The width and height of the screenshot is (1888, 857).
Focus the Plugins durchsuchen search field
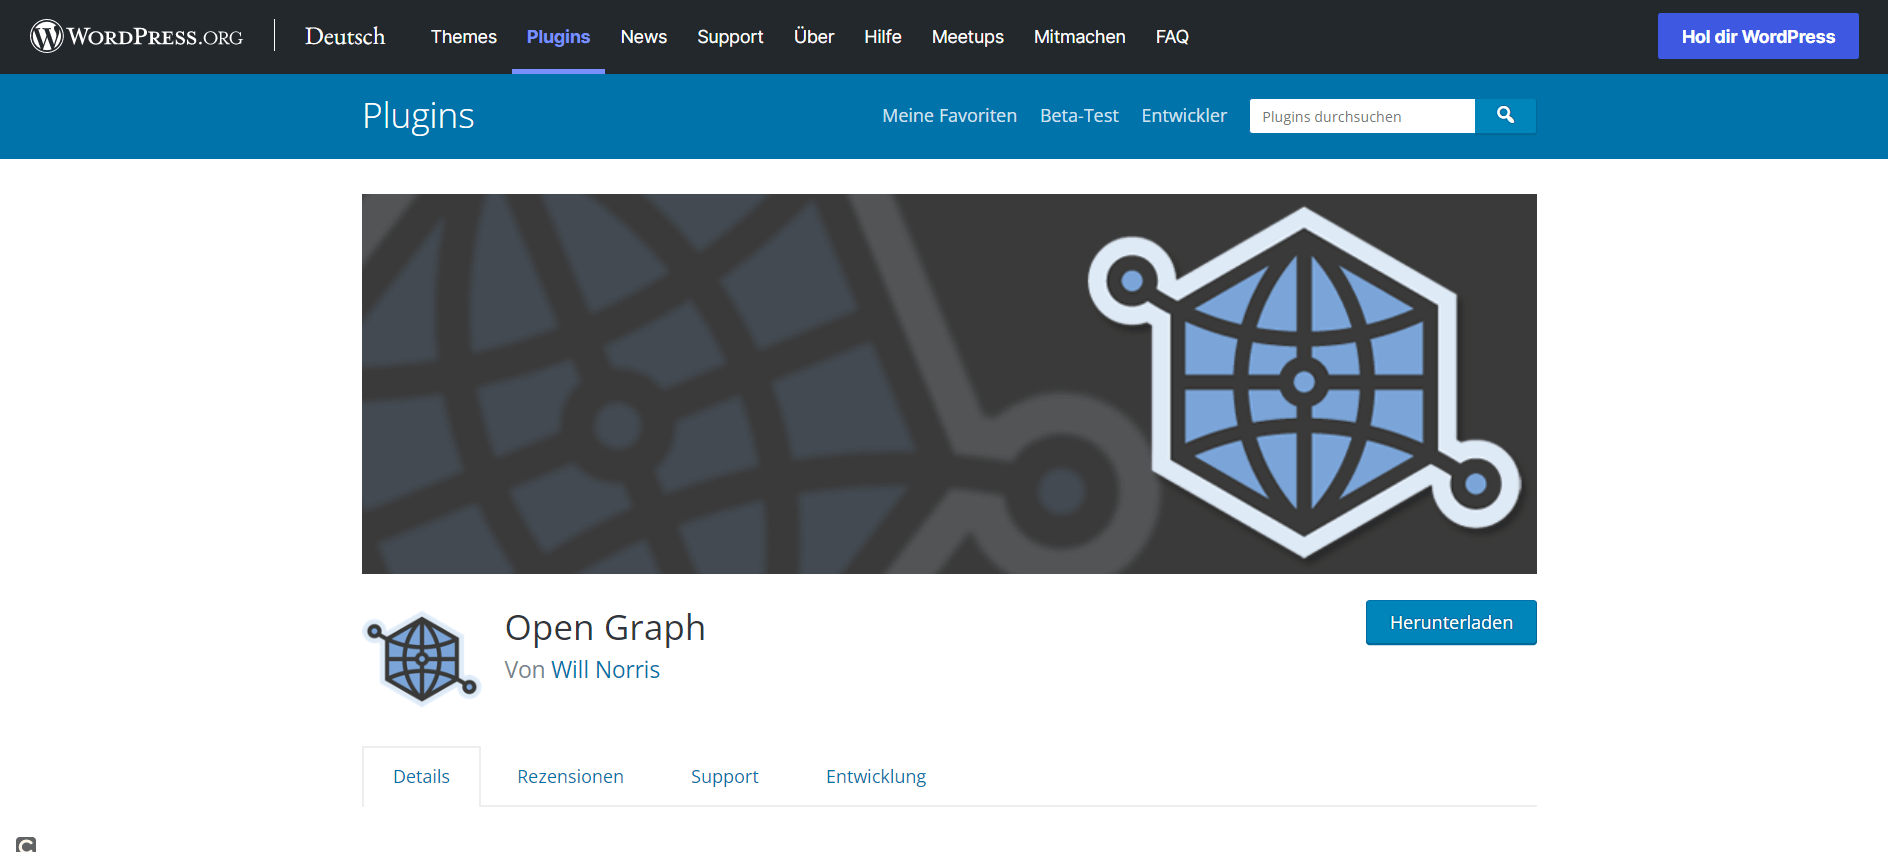(x=1361, y=116)
